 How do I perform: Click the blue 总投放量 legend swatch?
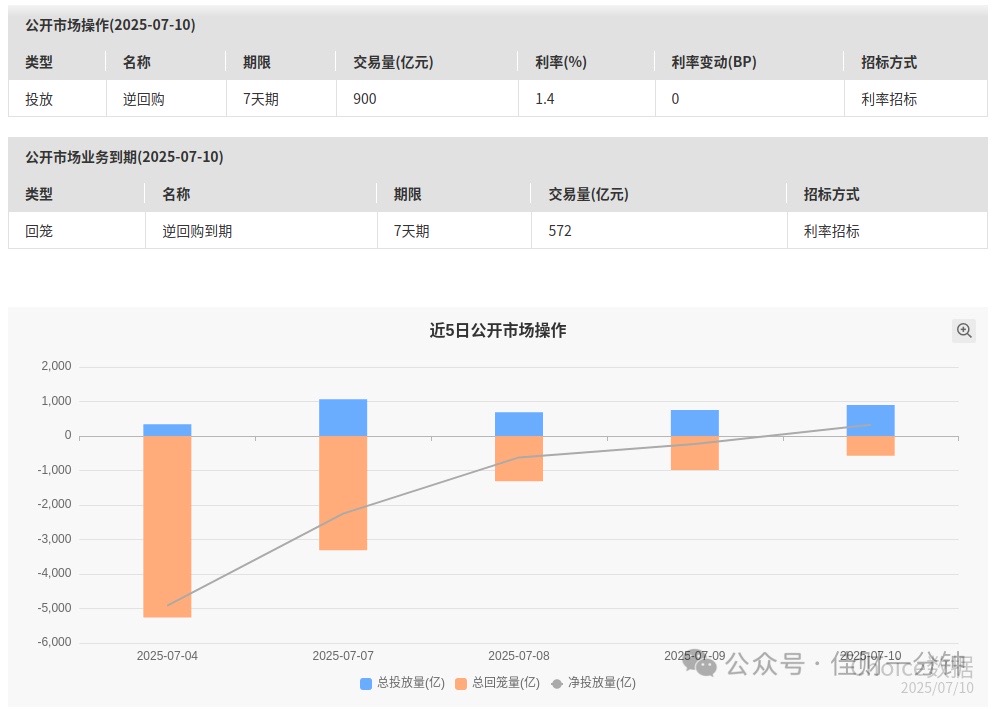[x=366, y=684]
